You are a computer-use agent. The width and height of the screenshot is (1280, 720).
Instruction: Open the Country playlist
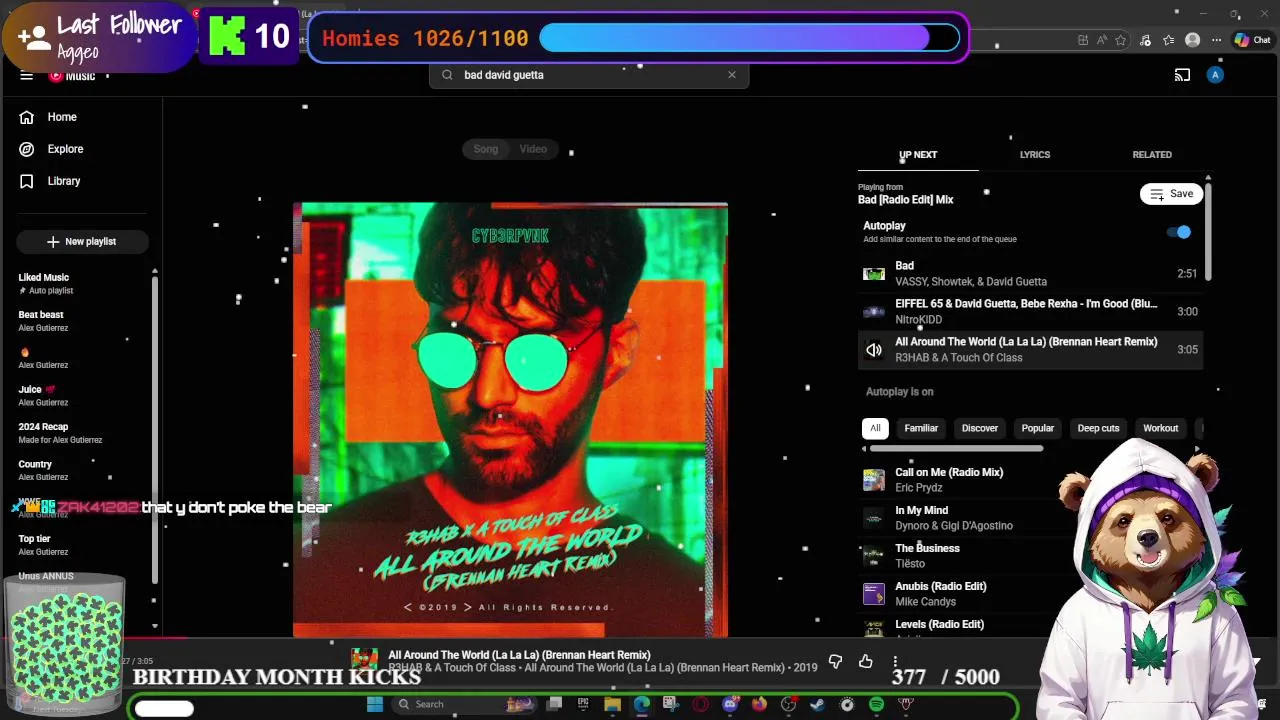click(82, 470)
